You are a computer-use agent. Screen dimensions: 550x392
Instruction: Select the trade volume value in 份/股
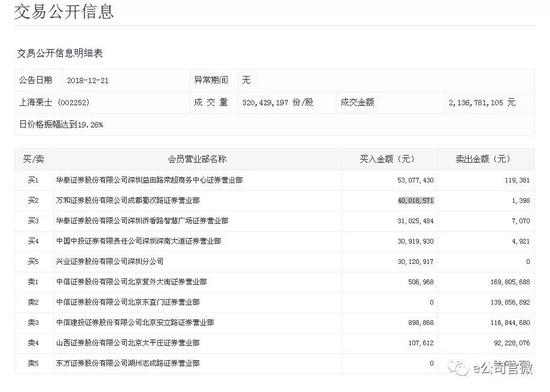click(x=277, y=102)
